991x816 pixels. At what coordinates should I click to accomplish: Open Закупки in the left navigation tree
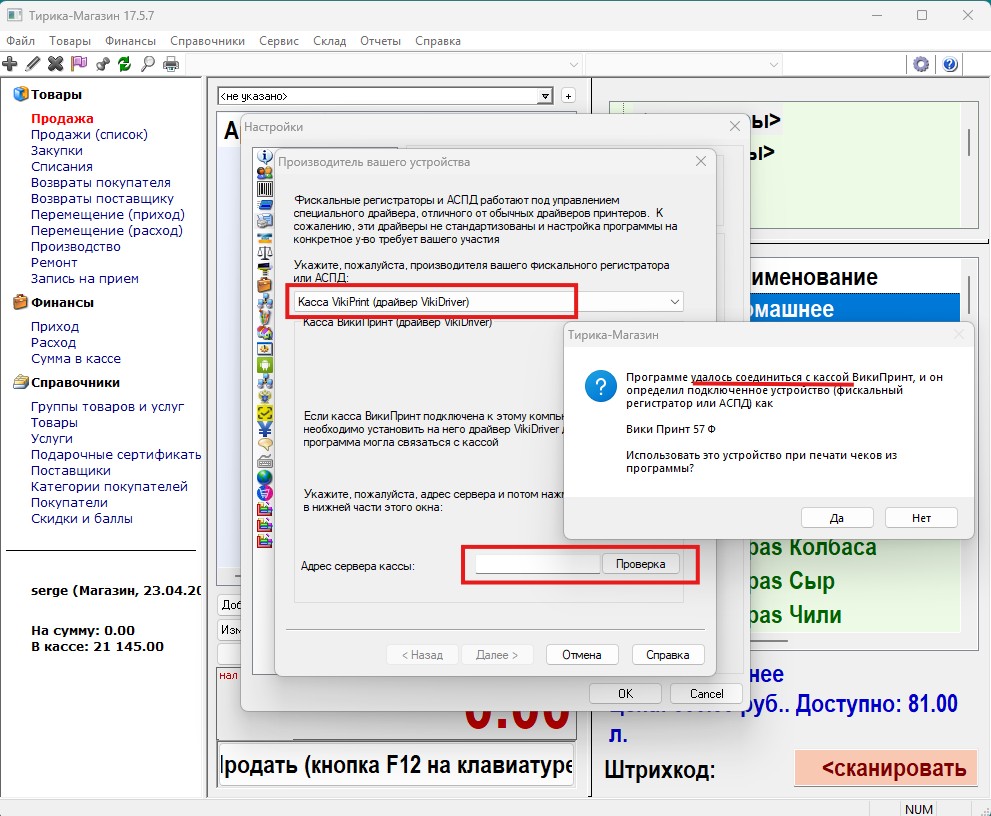57,150
